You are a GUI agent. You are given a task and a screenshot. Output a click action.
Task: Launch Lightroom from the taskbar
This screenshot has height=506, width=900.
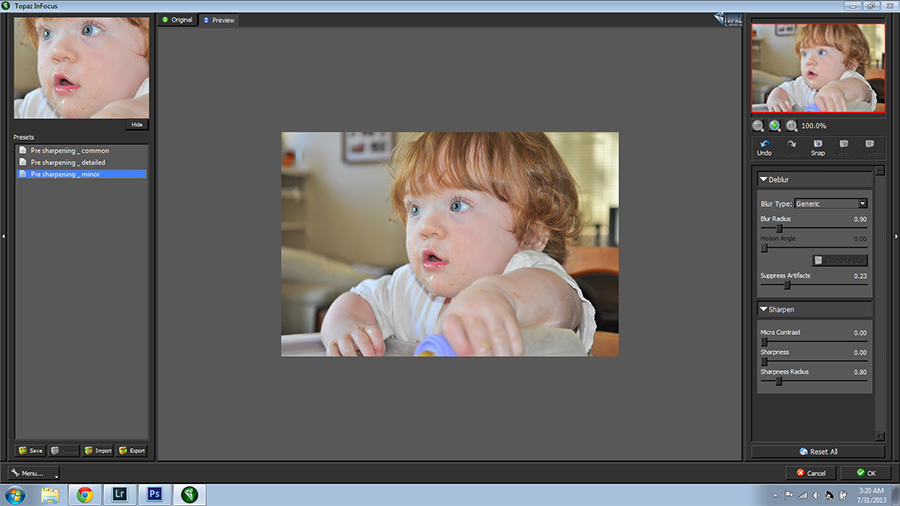120,494
